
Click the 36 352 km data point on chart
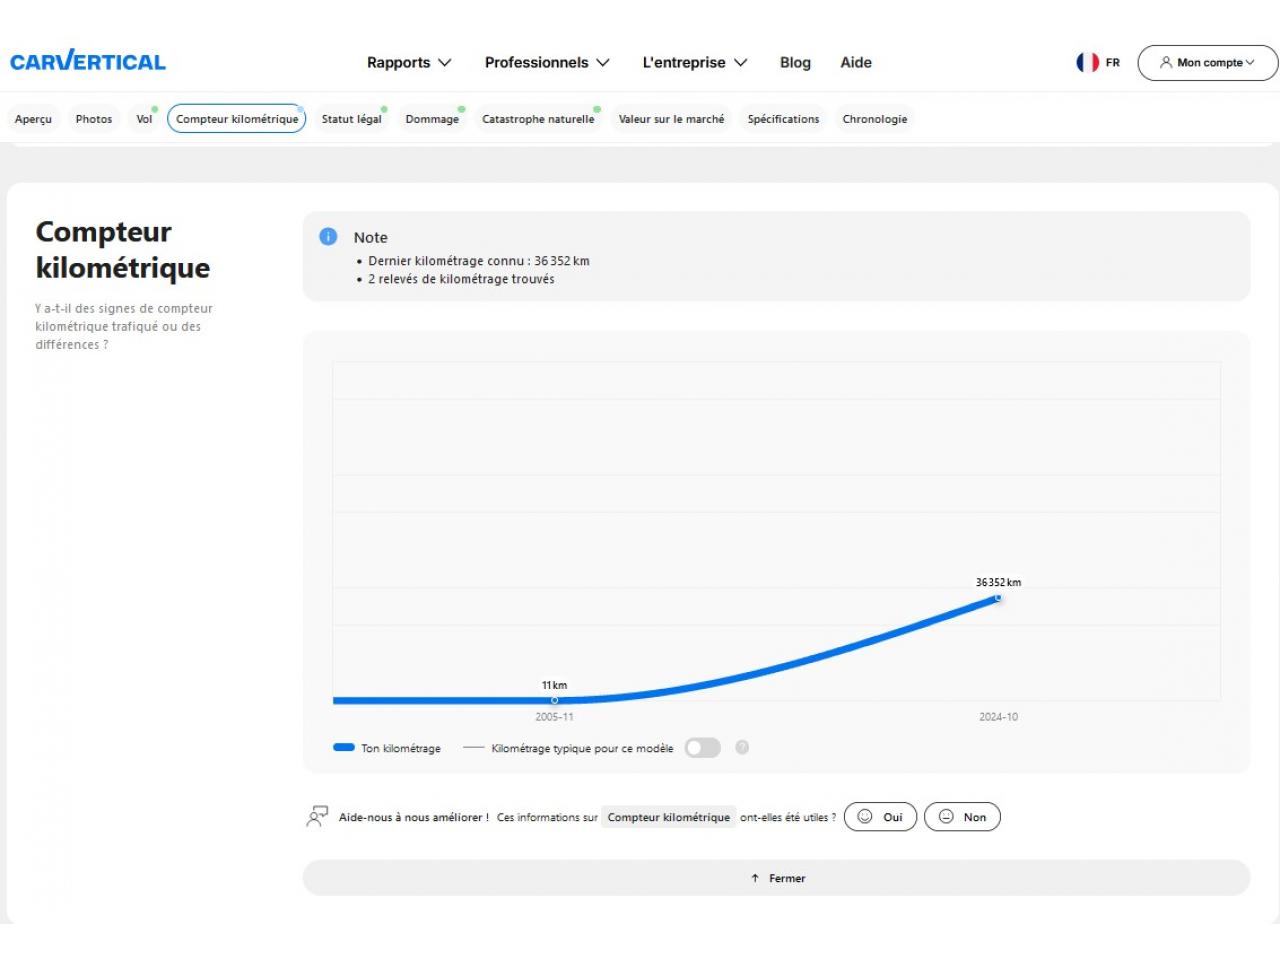998,598
